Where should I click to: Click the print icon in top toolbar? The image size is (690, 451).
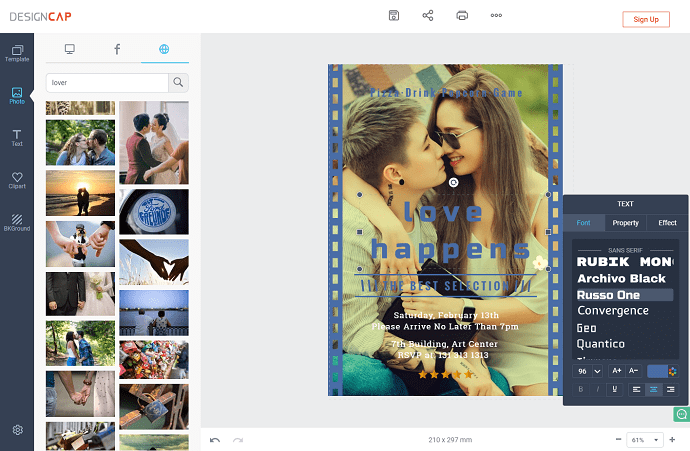point(462,16)
